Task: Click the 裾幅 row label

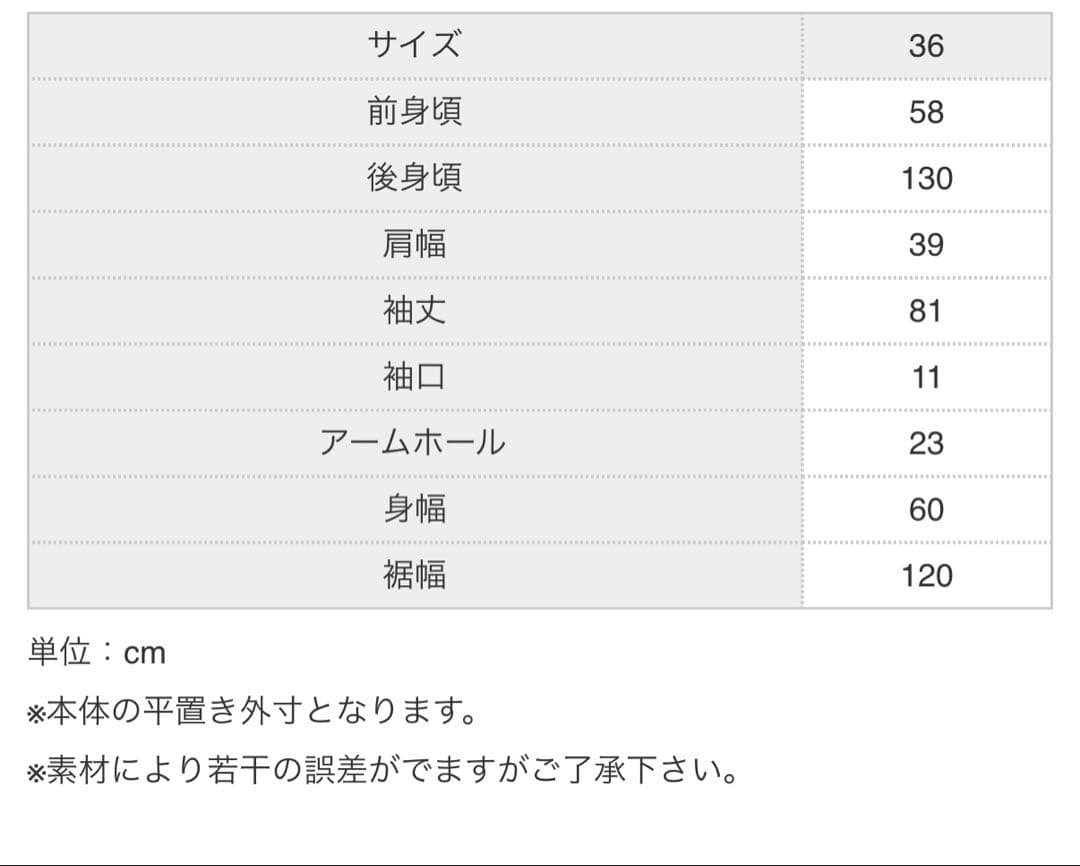Action: (x=414, y=575)
